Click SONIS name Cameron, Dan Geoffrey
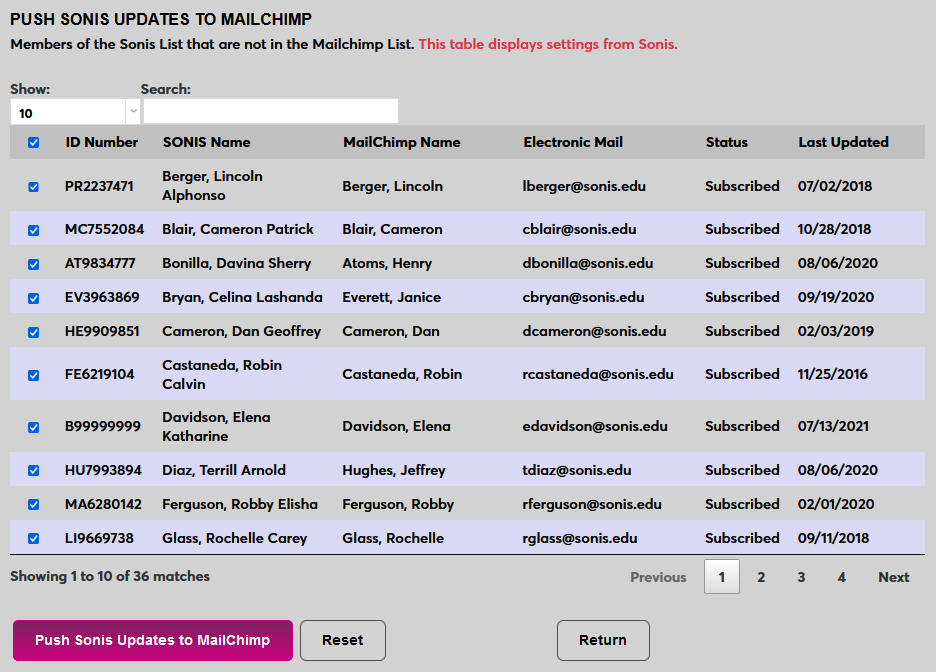Screen dimensions: 936x672 click(241, 331)
